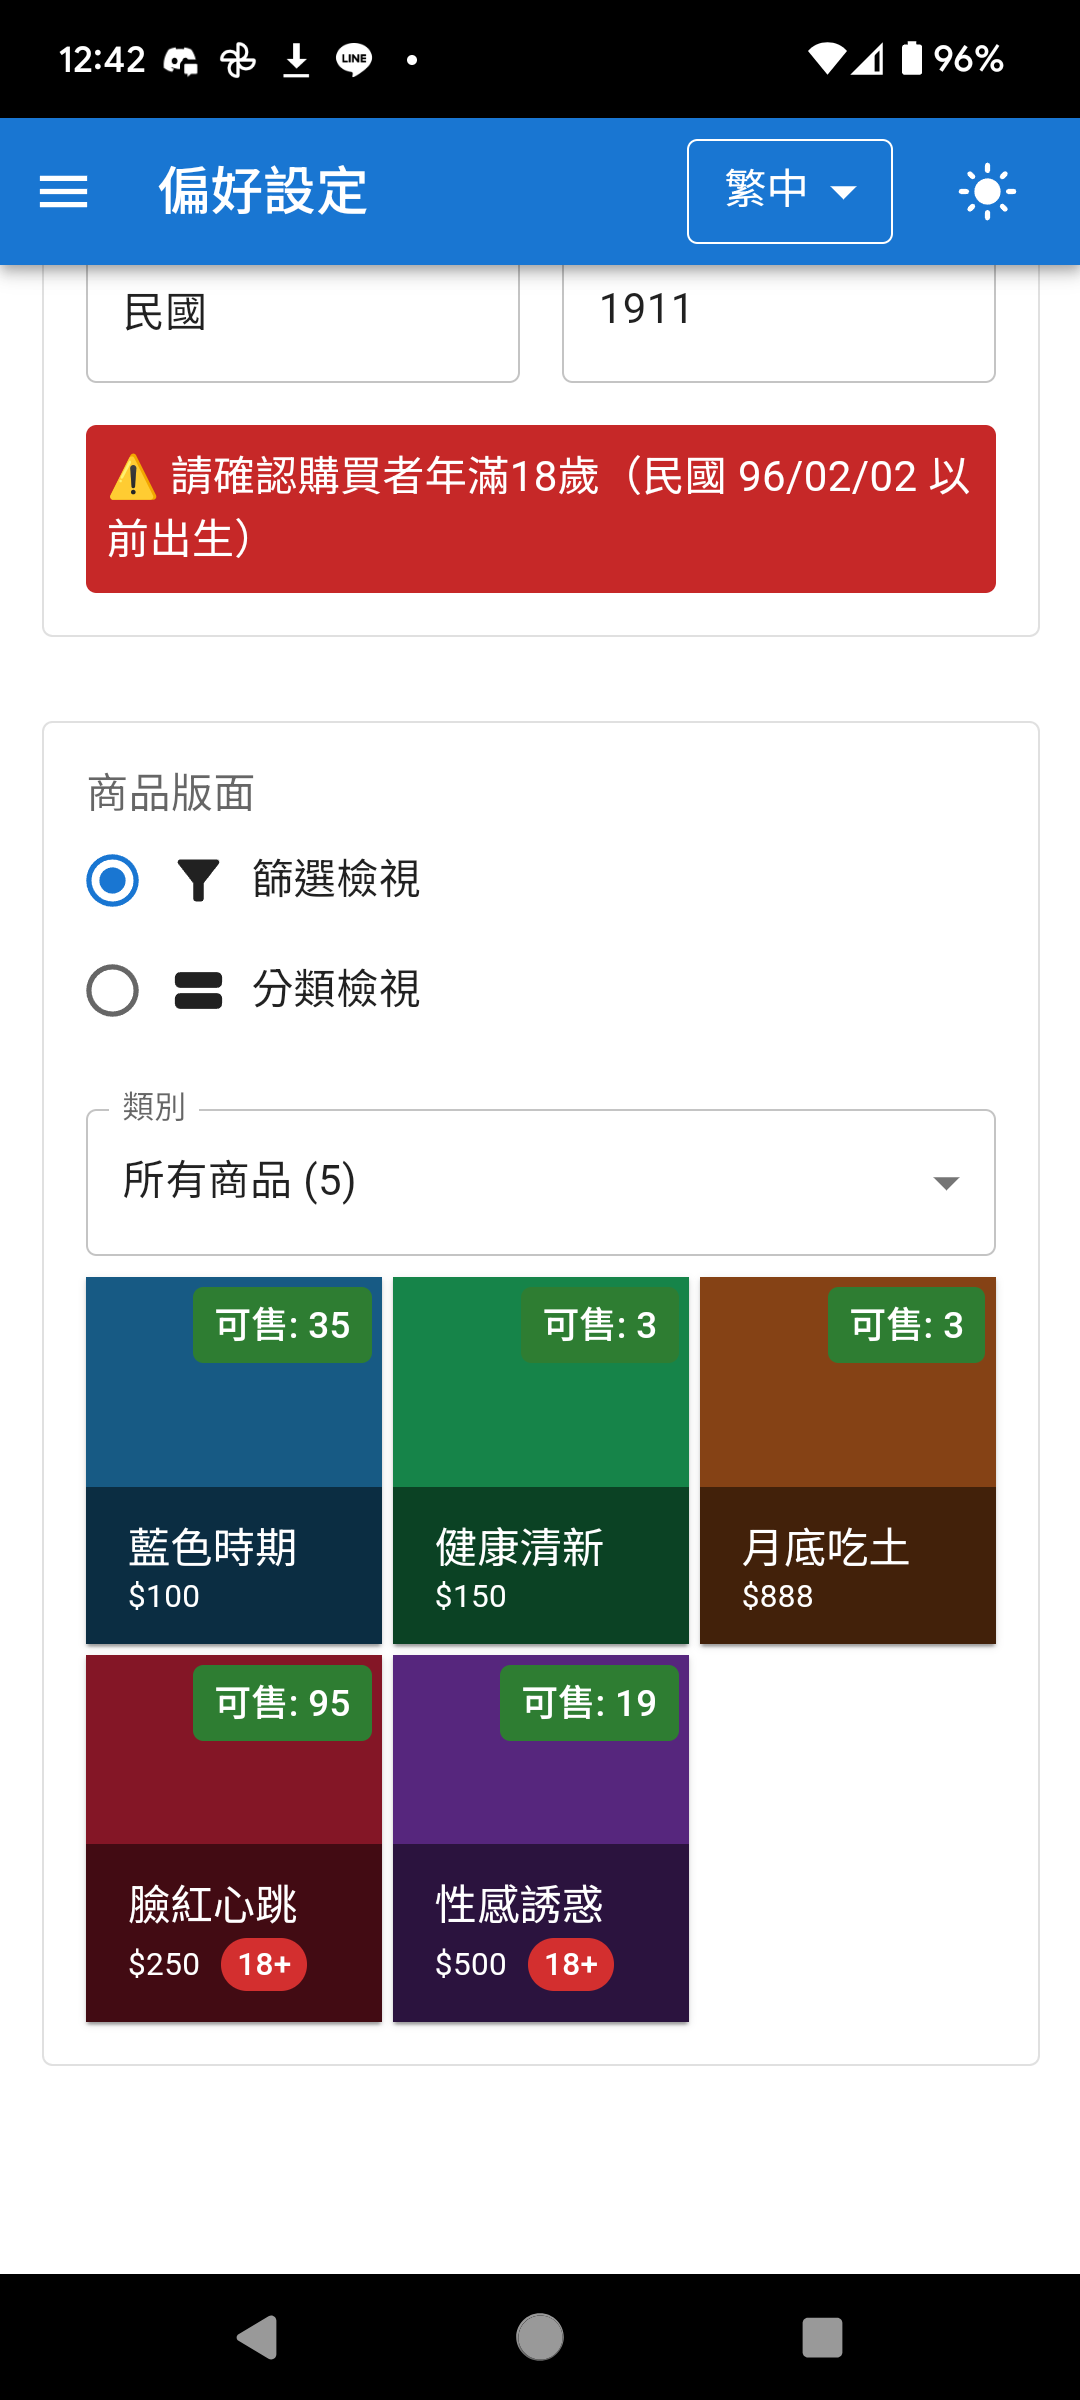Choose the 月底吃土 $888 product

[848, 1460]
